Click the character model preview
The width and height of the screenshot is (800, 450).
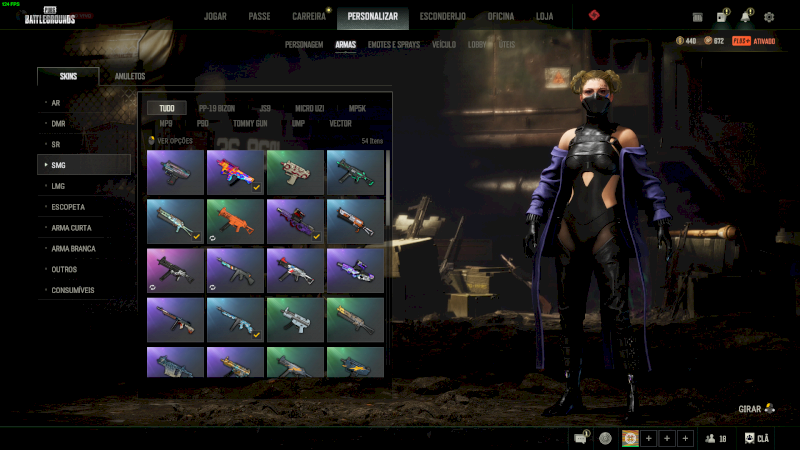click(598, 240)
